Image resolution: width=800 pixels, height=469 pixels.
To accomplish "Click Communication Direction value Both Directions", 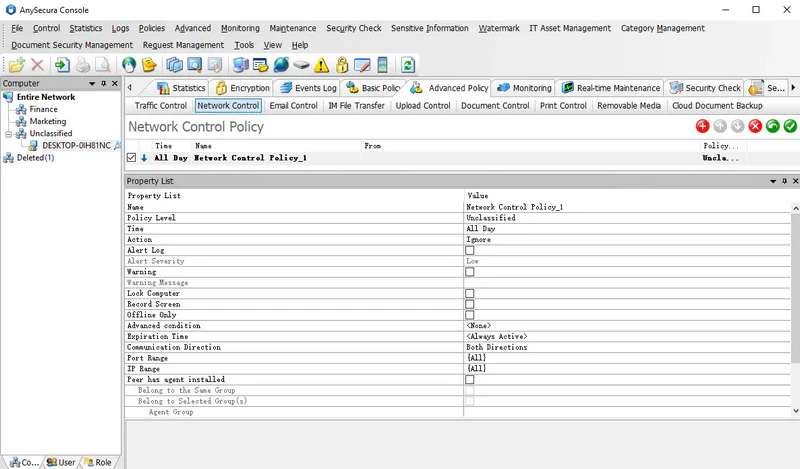I will (x=627, y=347).
